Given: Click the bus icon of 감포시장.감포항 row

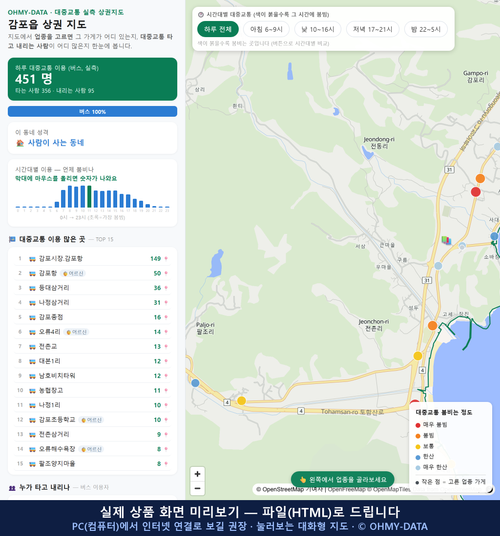Looking at the screenshot, I should pos(32,259).
